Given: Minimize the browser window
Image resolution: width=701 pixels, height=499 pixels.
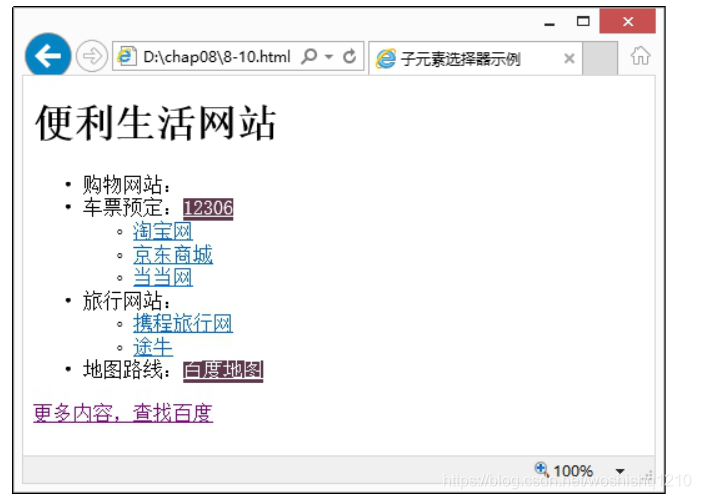Looking at the screenshot, I should (549, 24).
